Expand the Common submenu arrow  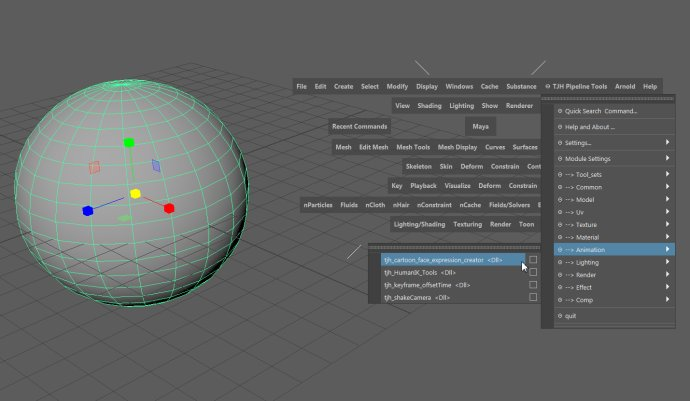tap(668, 187)
